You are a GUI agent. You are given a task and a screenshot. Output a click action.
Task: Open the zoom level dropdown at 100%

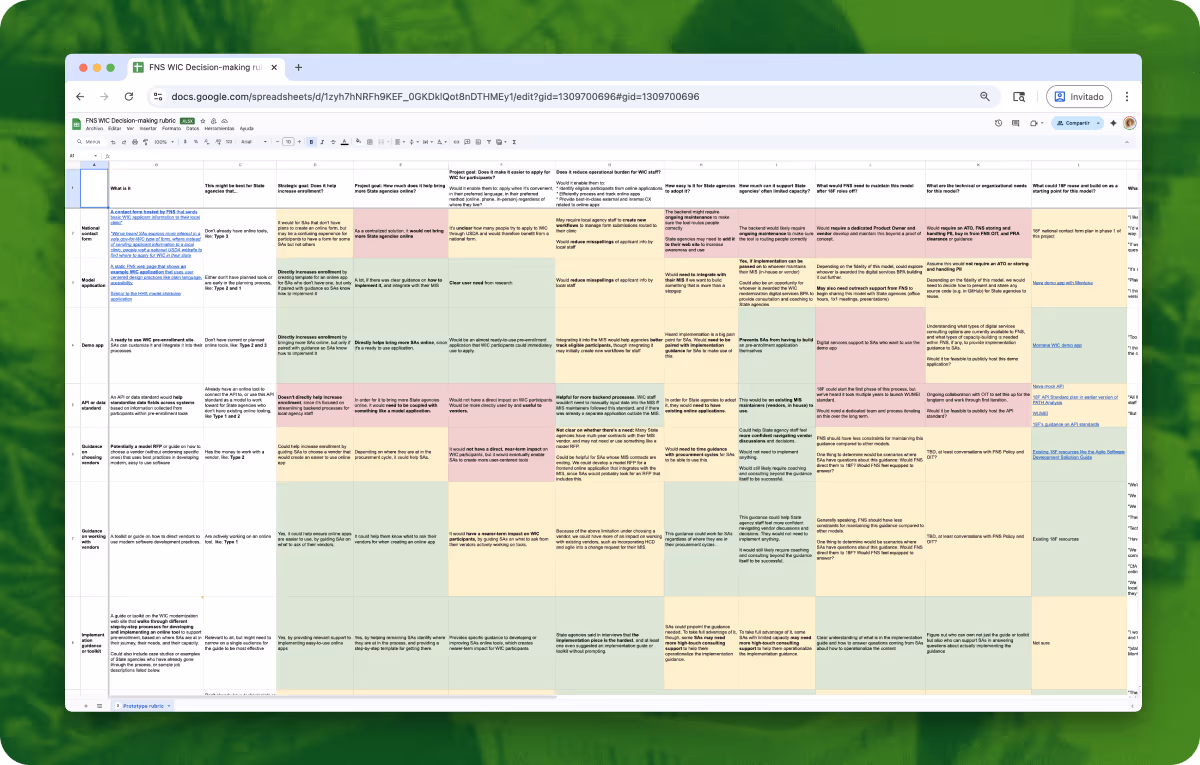[161, 141]
